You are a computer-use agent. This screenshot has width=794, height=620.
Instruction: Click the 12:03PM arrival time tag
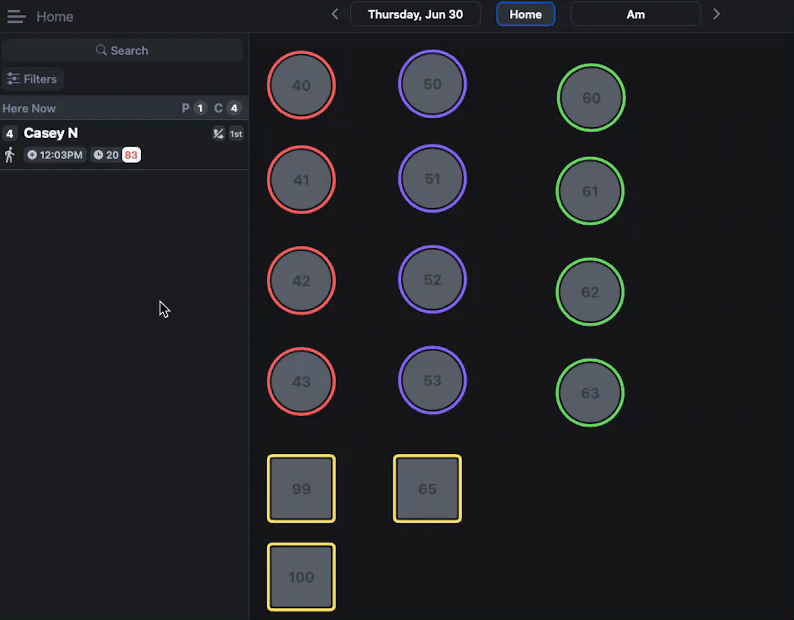pyautogui.click(x=55, y=155)
